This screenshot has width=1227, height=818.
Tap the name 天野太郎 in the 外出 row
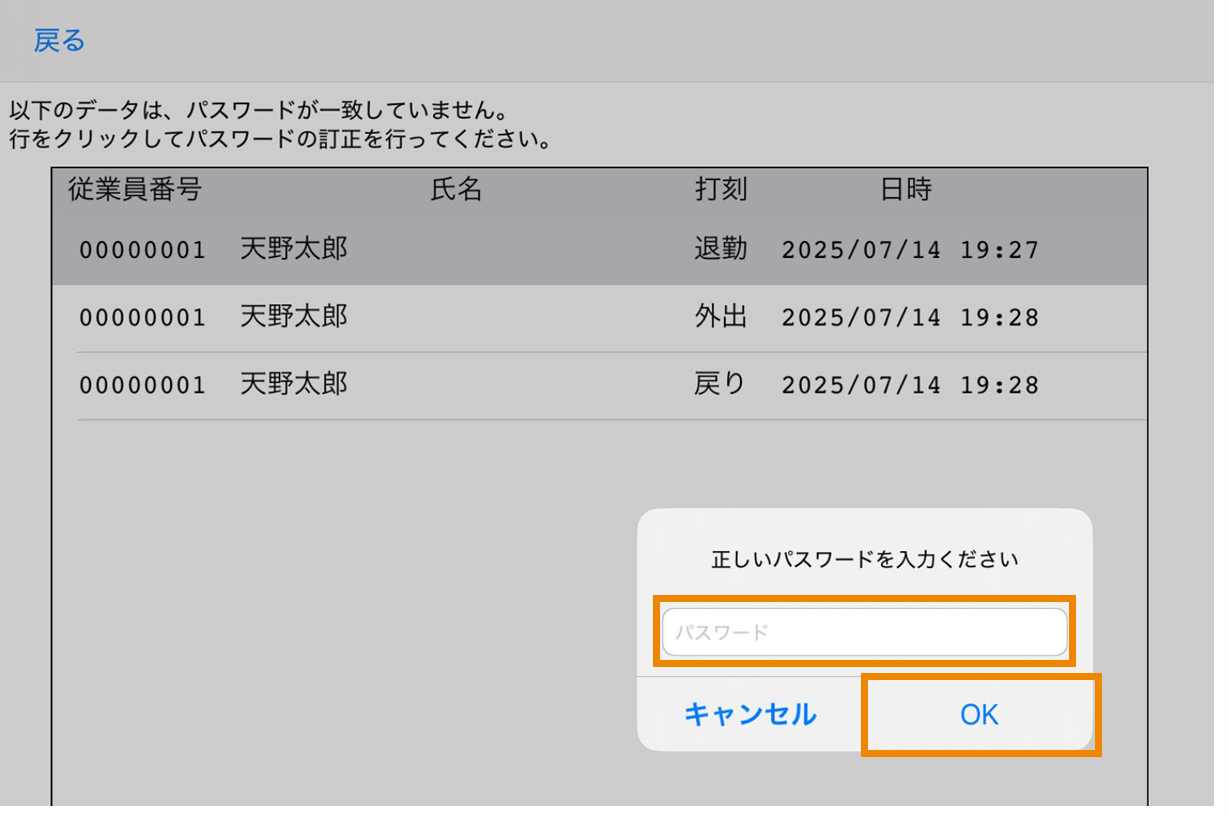click(x=294, y=317)
